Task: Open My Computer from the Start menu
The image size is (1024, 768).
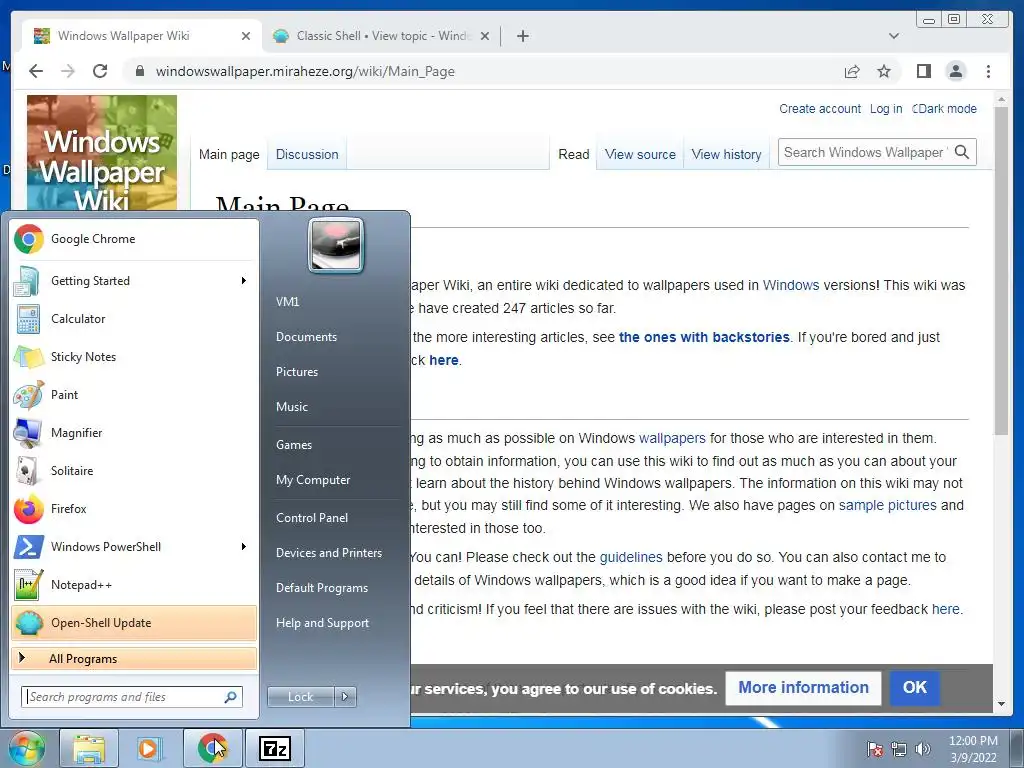Action: (x=313, y=480)
